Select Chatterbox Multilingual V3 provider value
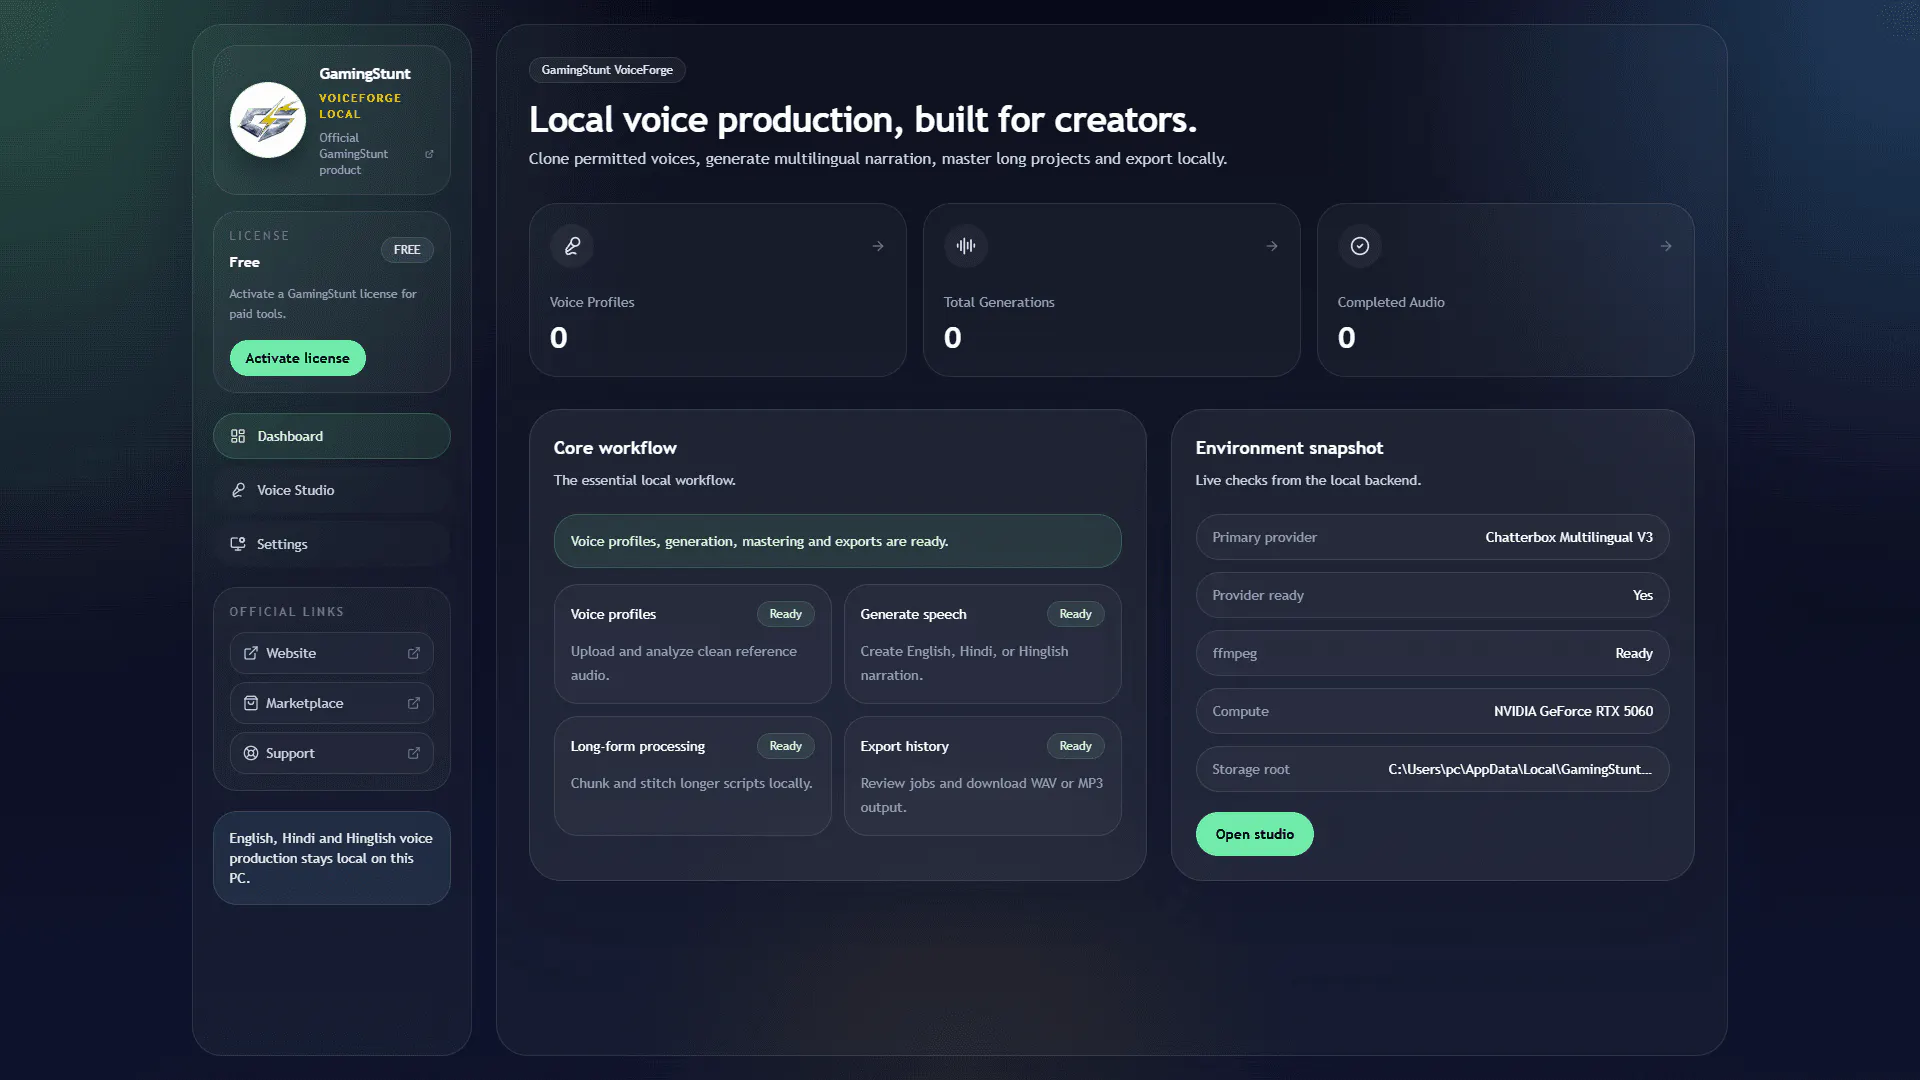Viewport: 1920px width, 1080px height. tap(1569, 537)
